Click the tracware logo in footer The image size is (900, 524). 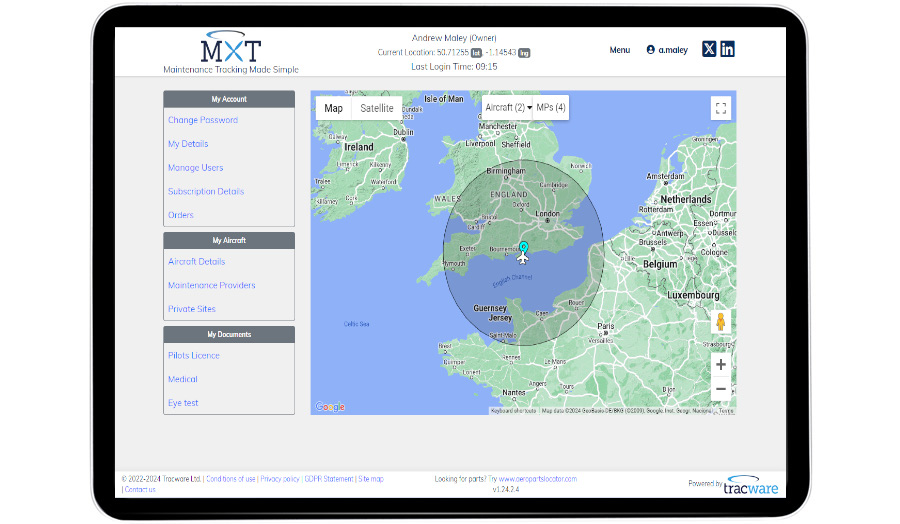[x=750, y=486]
